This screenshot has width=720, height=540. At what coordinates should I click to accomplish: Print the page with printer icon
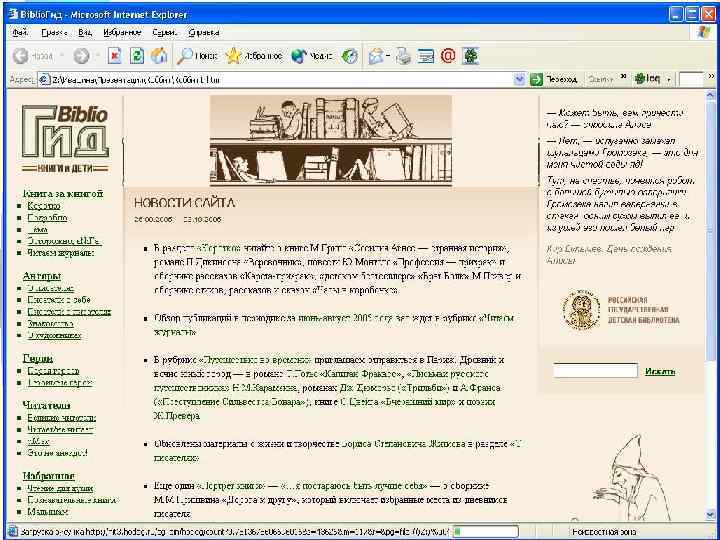pyautogui.click(x=403, y=56)
